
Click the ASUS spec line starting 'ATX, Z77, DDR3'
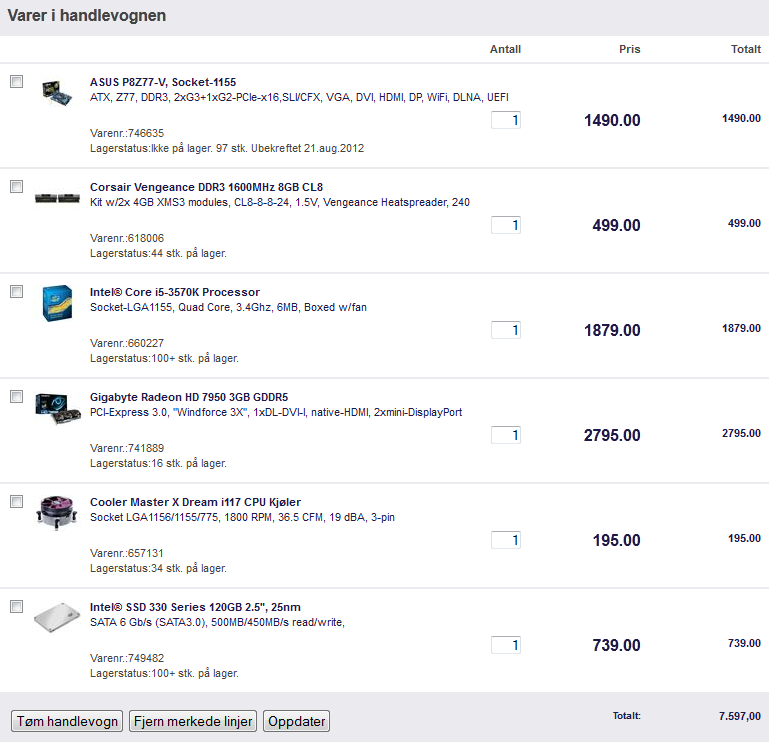click(x=299, y=97)
